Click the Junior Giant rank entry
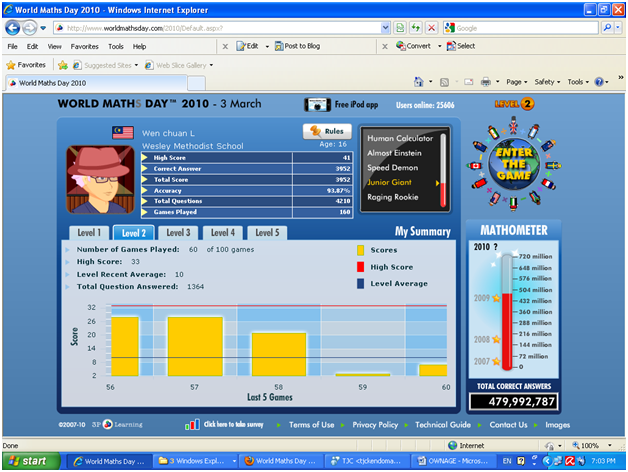 coord(389,182)
